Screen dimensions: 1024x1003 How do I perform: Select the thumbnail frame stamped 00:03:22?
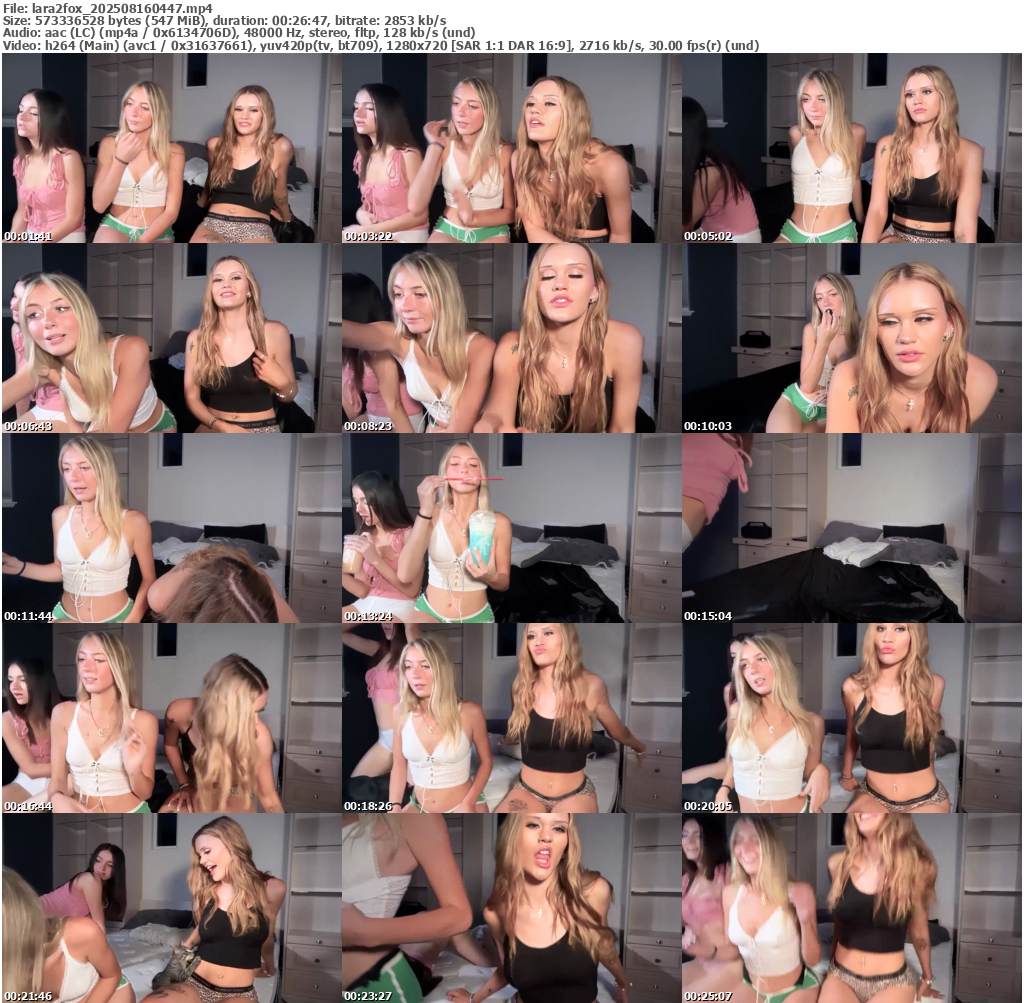point(512,148)
